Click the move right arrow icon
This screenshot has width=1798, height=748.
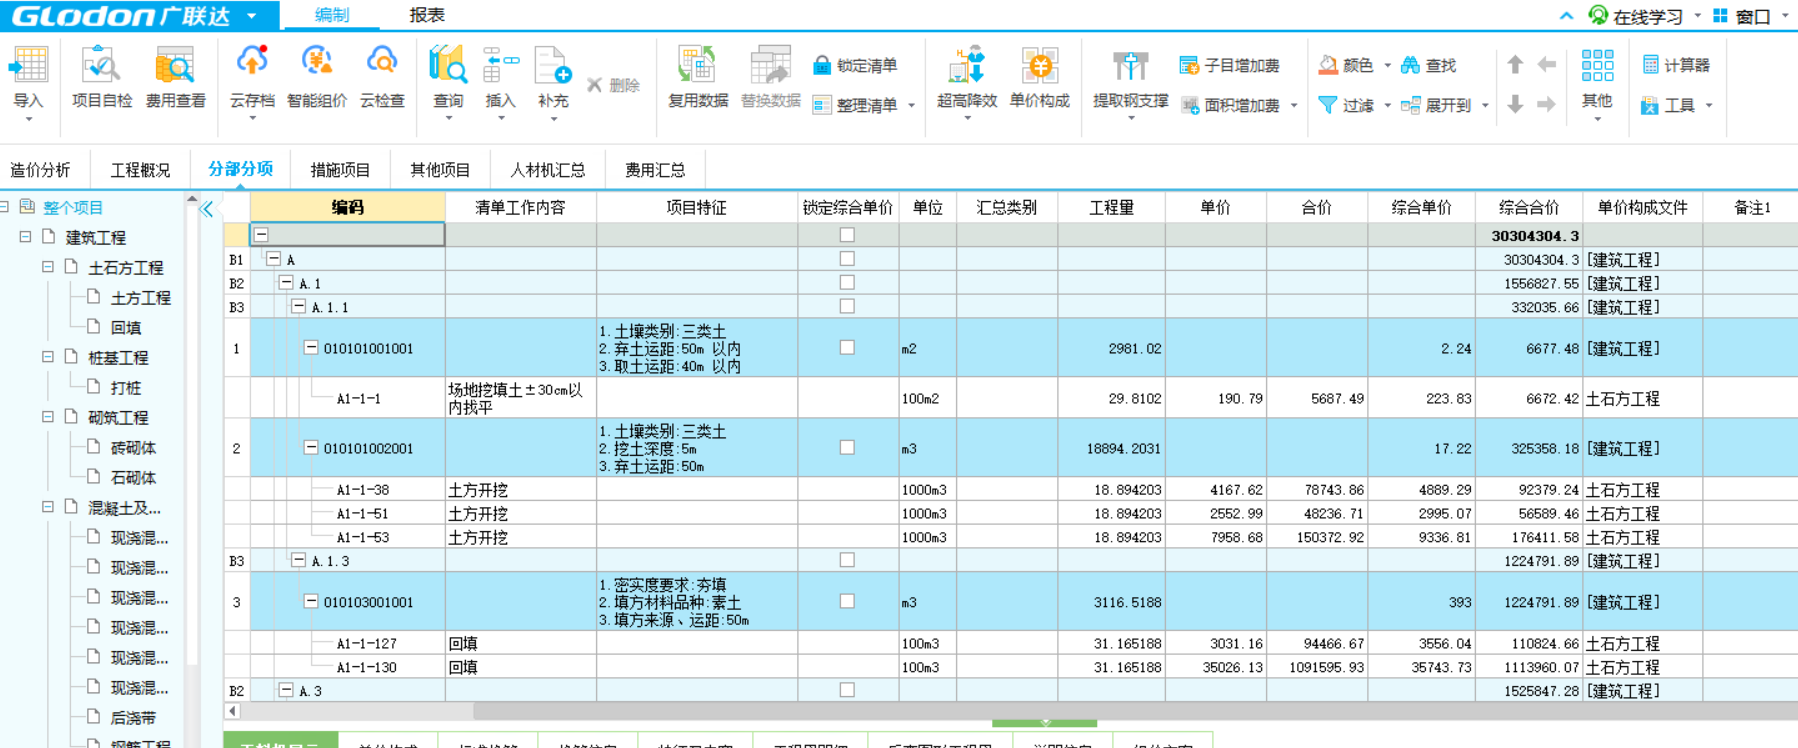pyautogui.click(x=1547, y=104)
